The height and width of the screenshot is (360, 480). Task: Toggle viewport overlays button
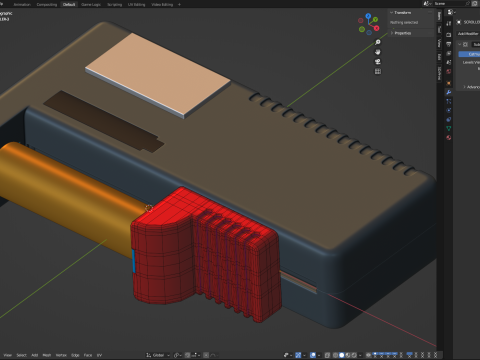tap(313, 355)
